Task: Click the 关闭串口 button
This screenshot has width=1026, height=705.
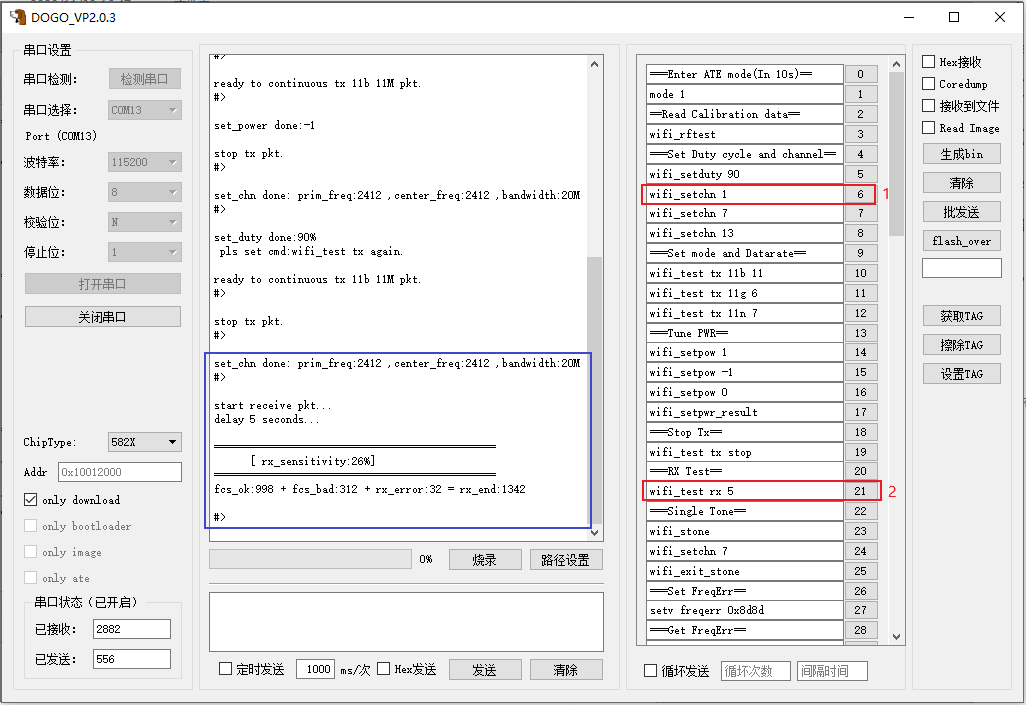Action: (x=103, y=317)
